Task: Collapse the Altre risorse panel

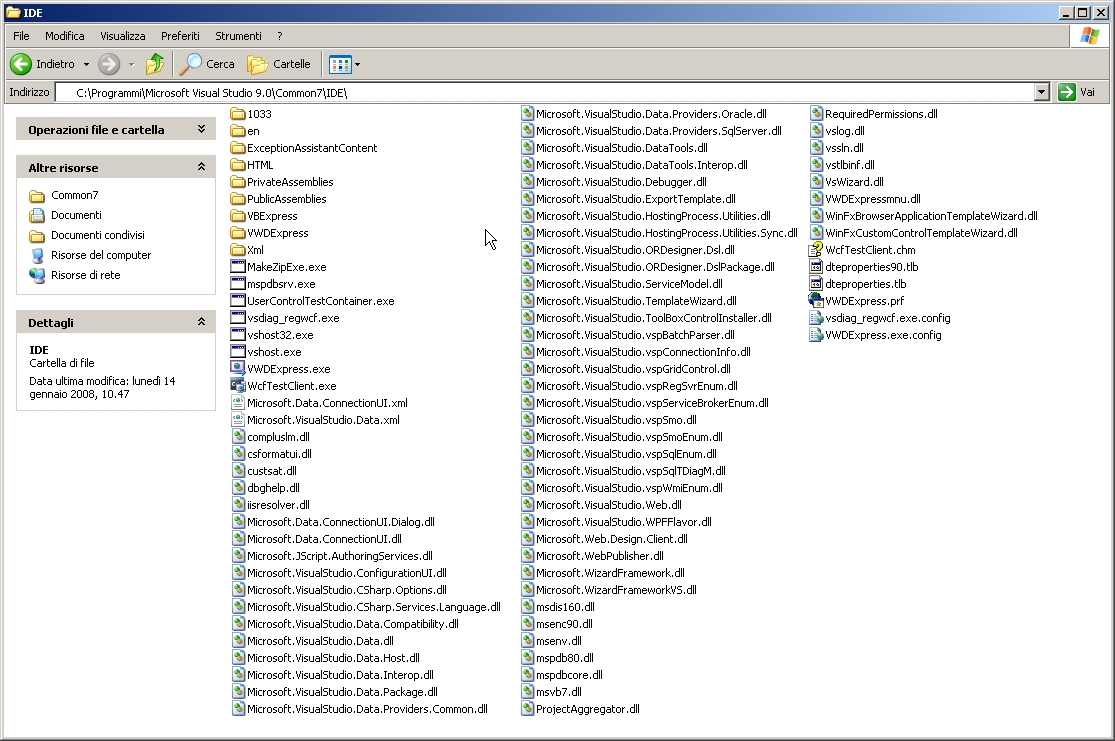Action: 201,167
